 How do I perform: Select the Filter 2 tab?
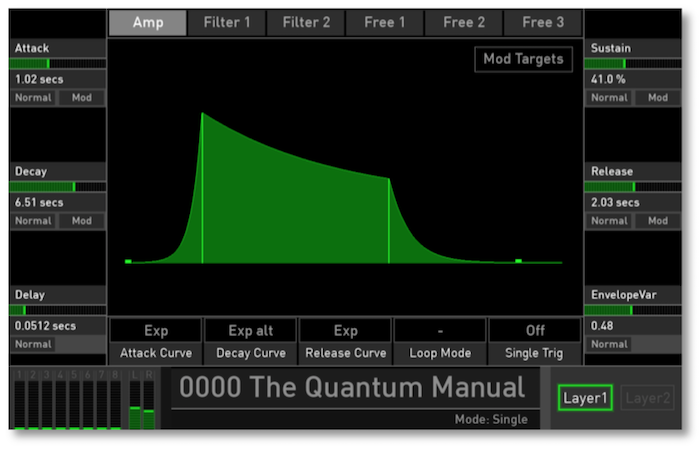306,22
